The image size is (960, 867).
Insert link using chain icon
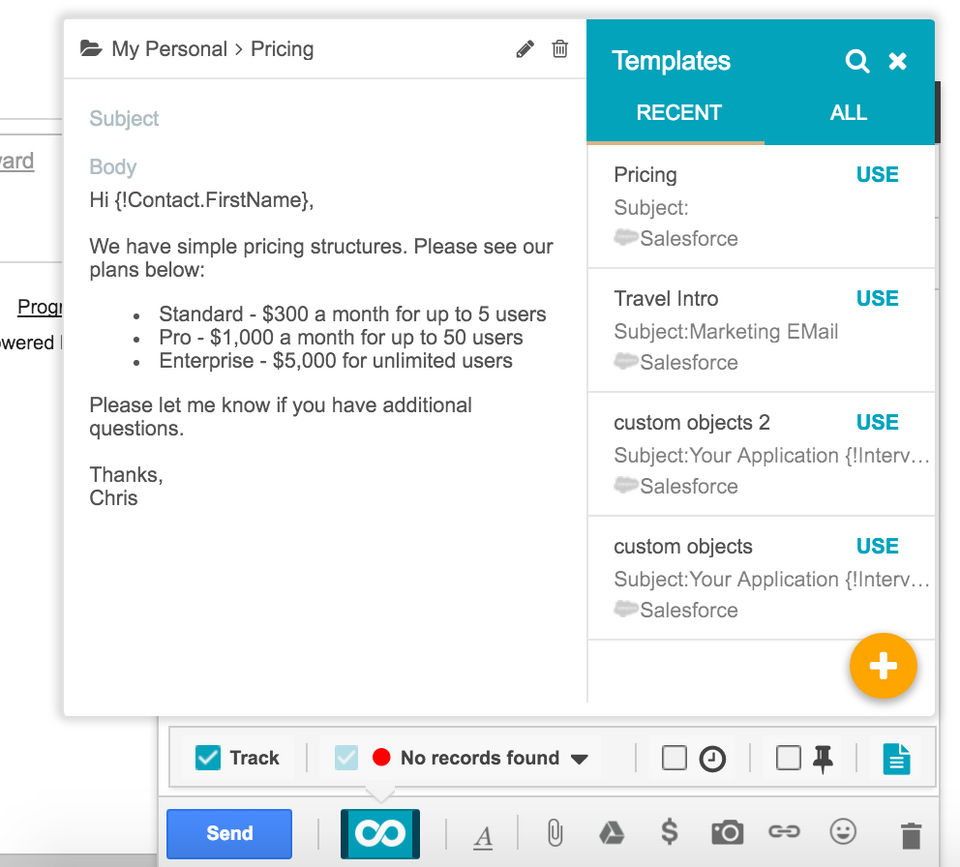pyautogui.click(x=784, y=832)
